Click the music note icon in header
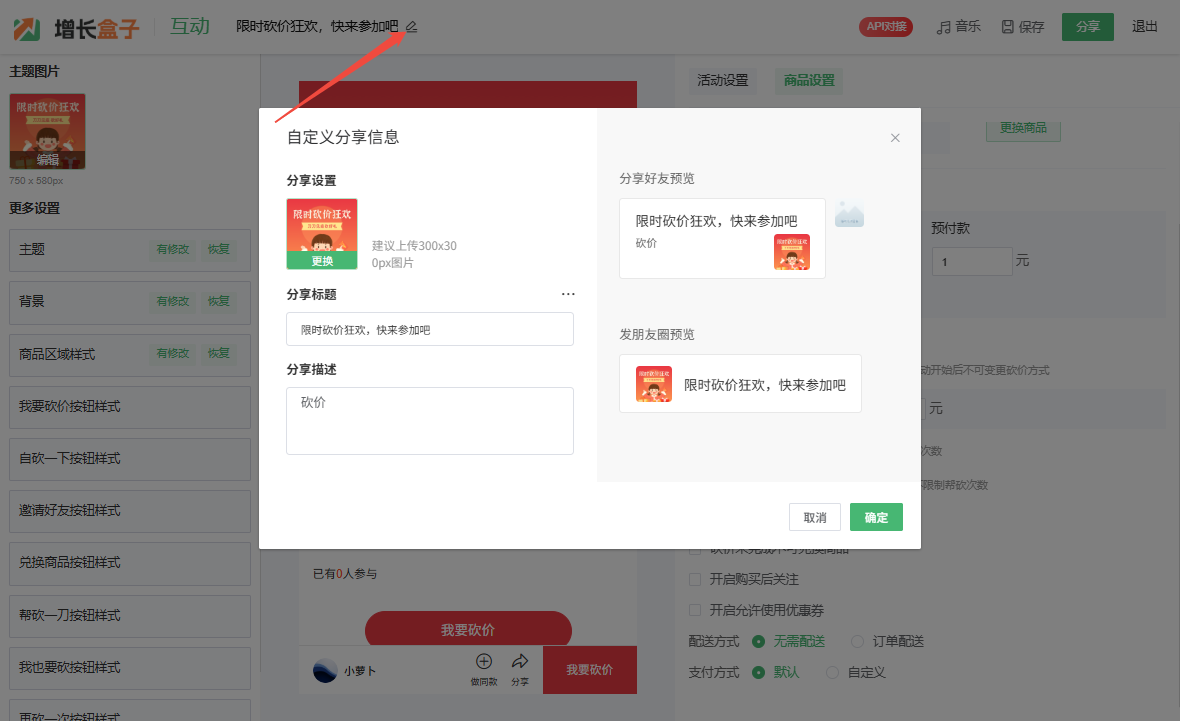The image size is (1180, 721). click(x=943, y=27)
